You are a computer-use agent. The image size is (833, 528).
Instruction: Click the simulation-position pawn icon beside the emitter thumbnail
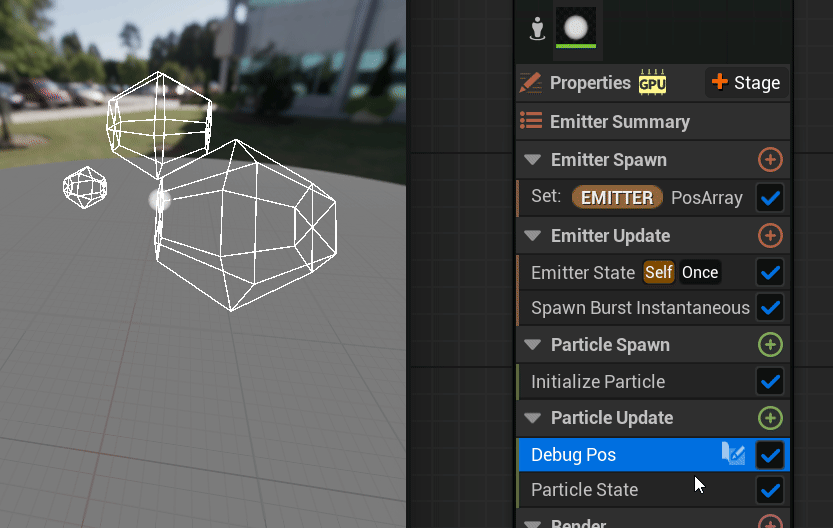coord(537,28)
